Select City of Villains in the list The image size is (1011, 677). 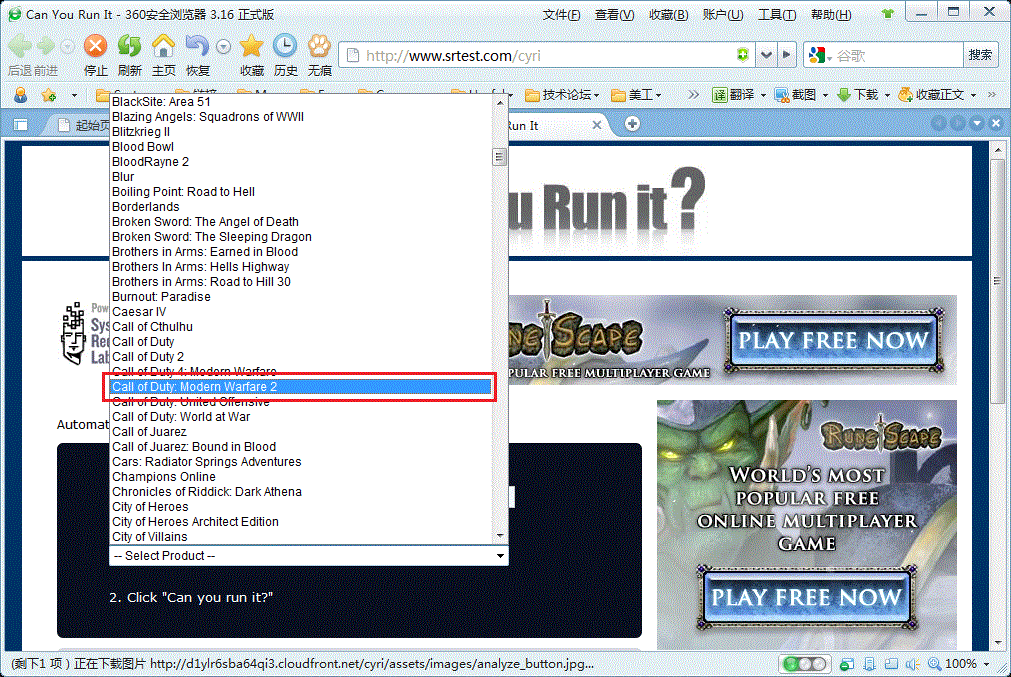tap(300, 537)
